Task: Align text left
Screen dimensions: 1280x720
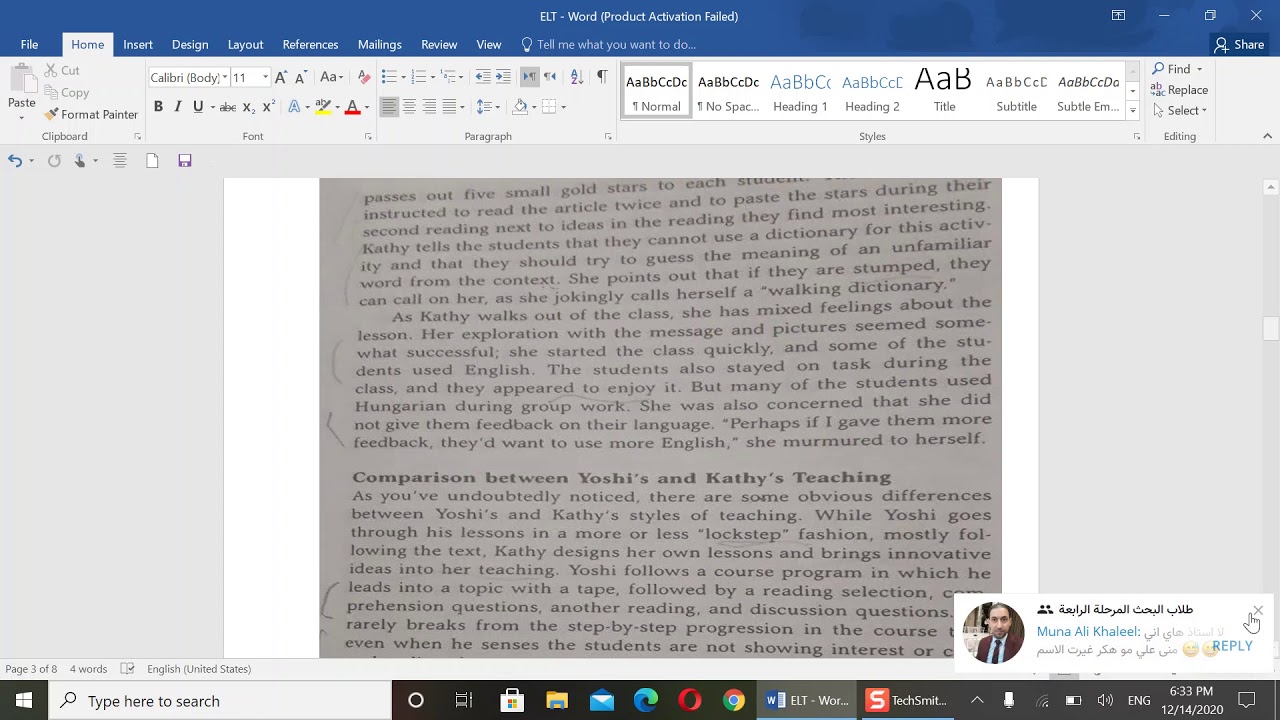Action: (x=389, y=107)
